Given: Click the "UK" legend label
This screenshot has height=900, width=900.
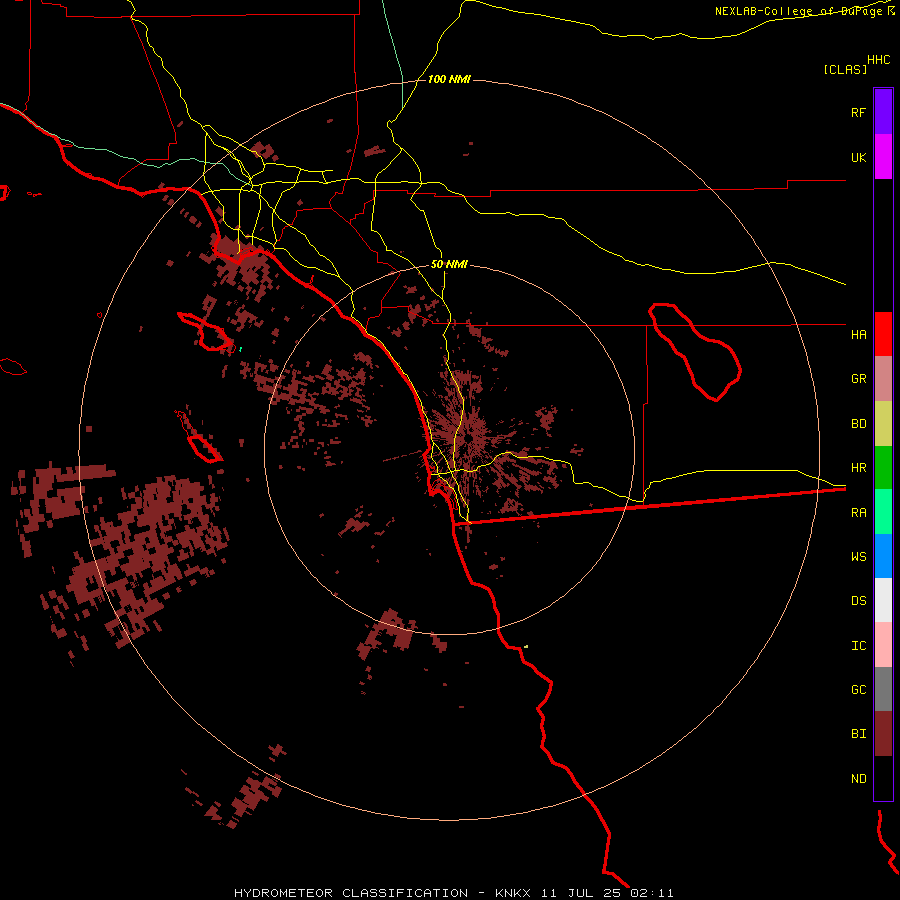Looking at the screenshot, I should point(858,157).
